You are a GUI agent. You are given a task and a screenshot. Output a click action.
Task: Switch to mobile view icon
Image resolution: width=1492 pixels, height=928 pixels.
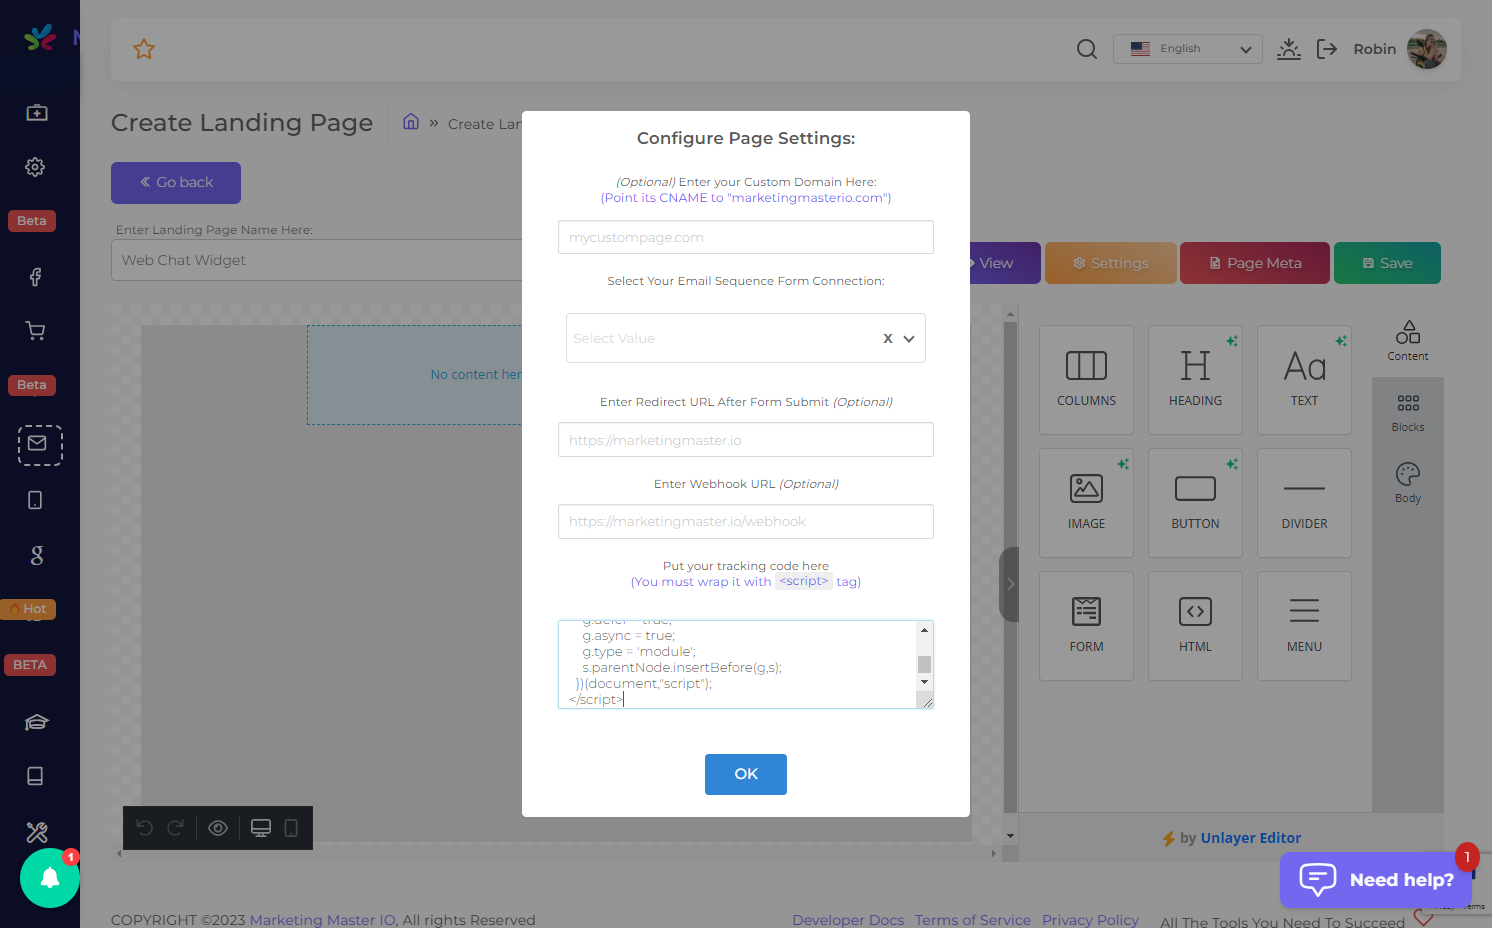(x=291, y=828)
